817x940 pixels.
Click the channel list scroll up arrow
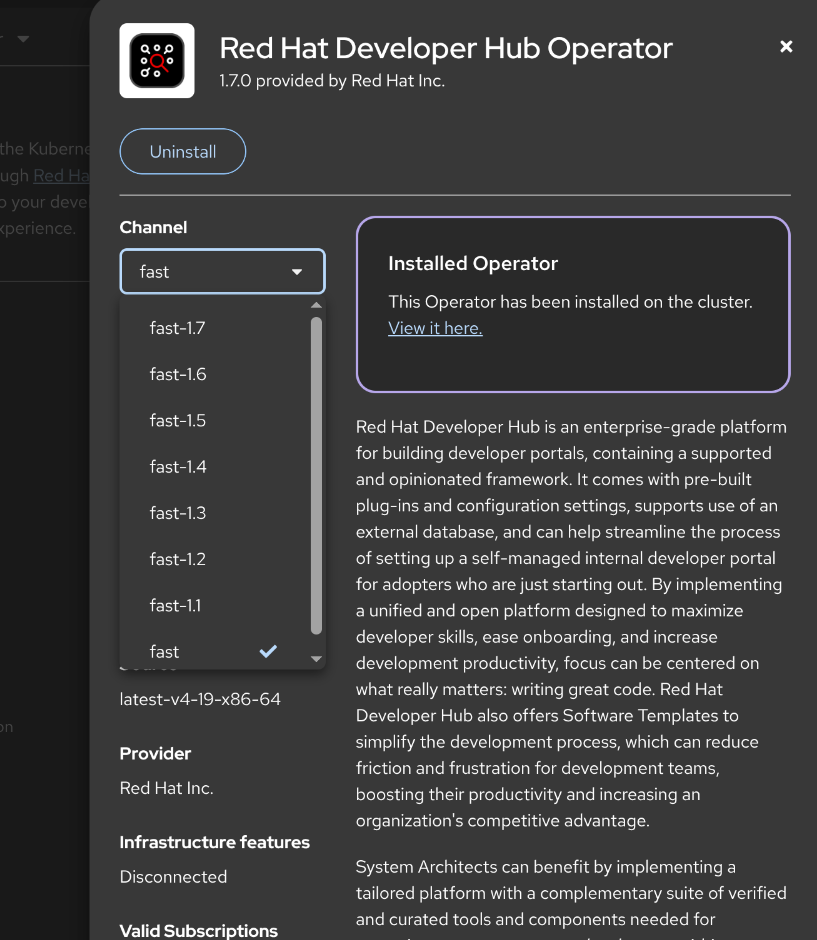pyautogui.click(x=317, y=306)
